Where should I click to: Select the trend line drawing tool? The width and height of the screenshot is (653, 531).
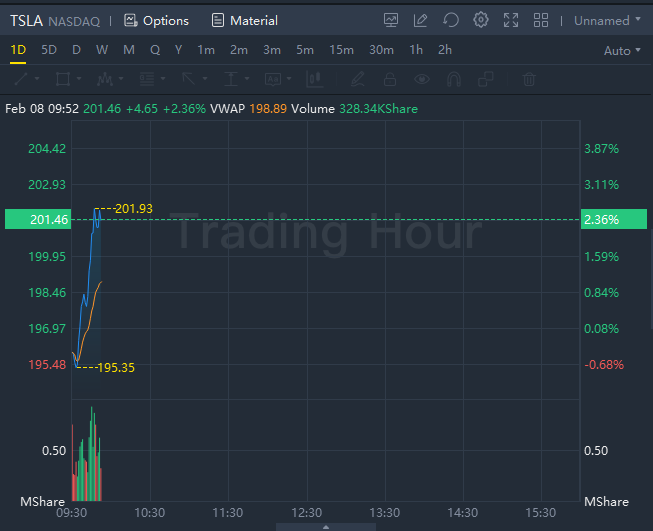point(21,79)
